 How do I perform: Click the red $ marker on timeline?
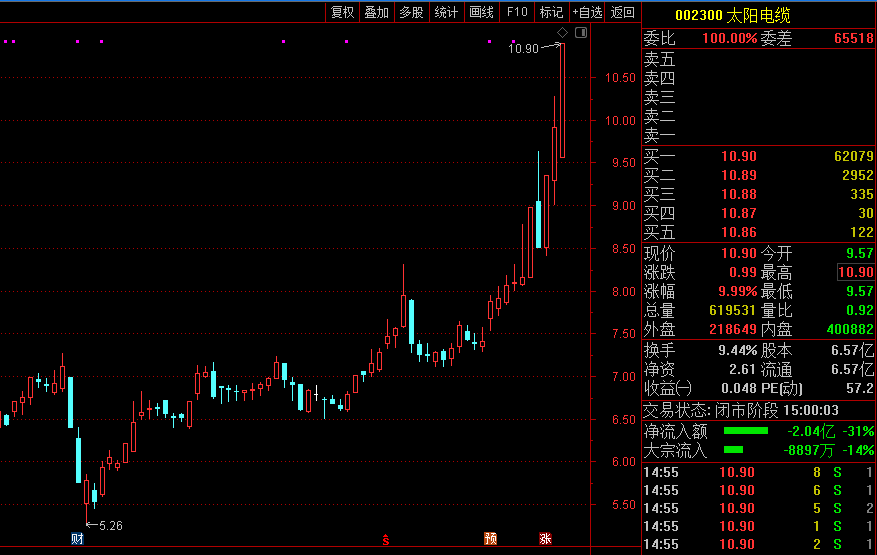pos(386,540)
